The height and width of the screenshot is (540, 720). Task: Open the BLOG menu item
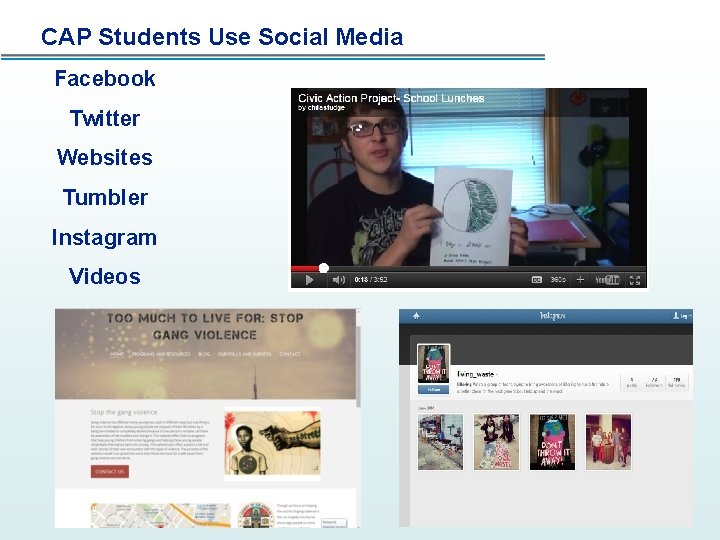204,354
